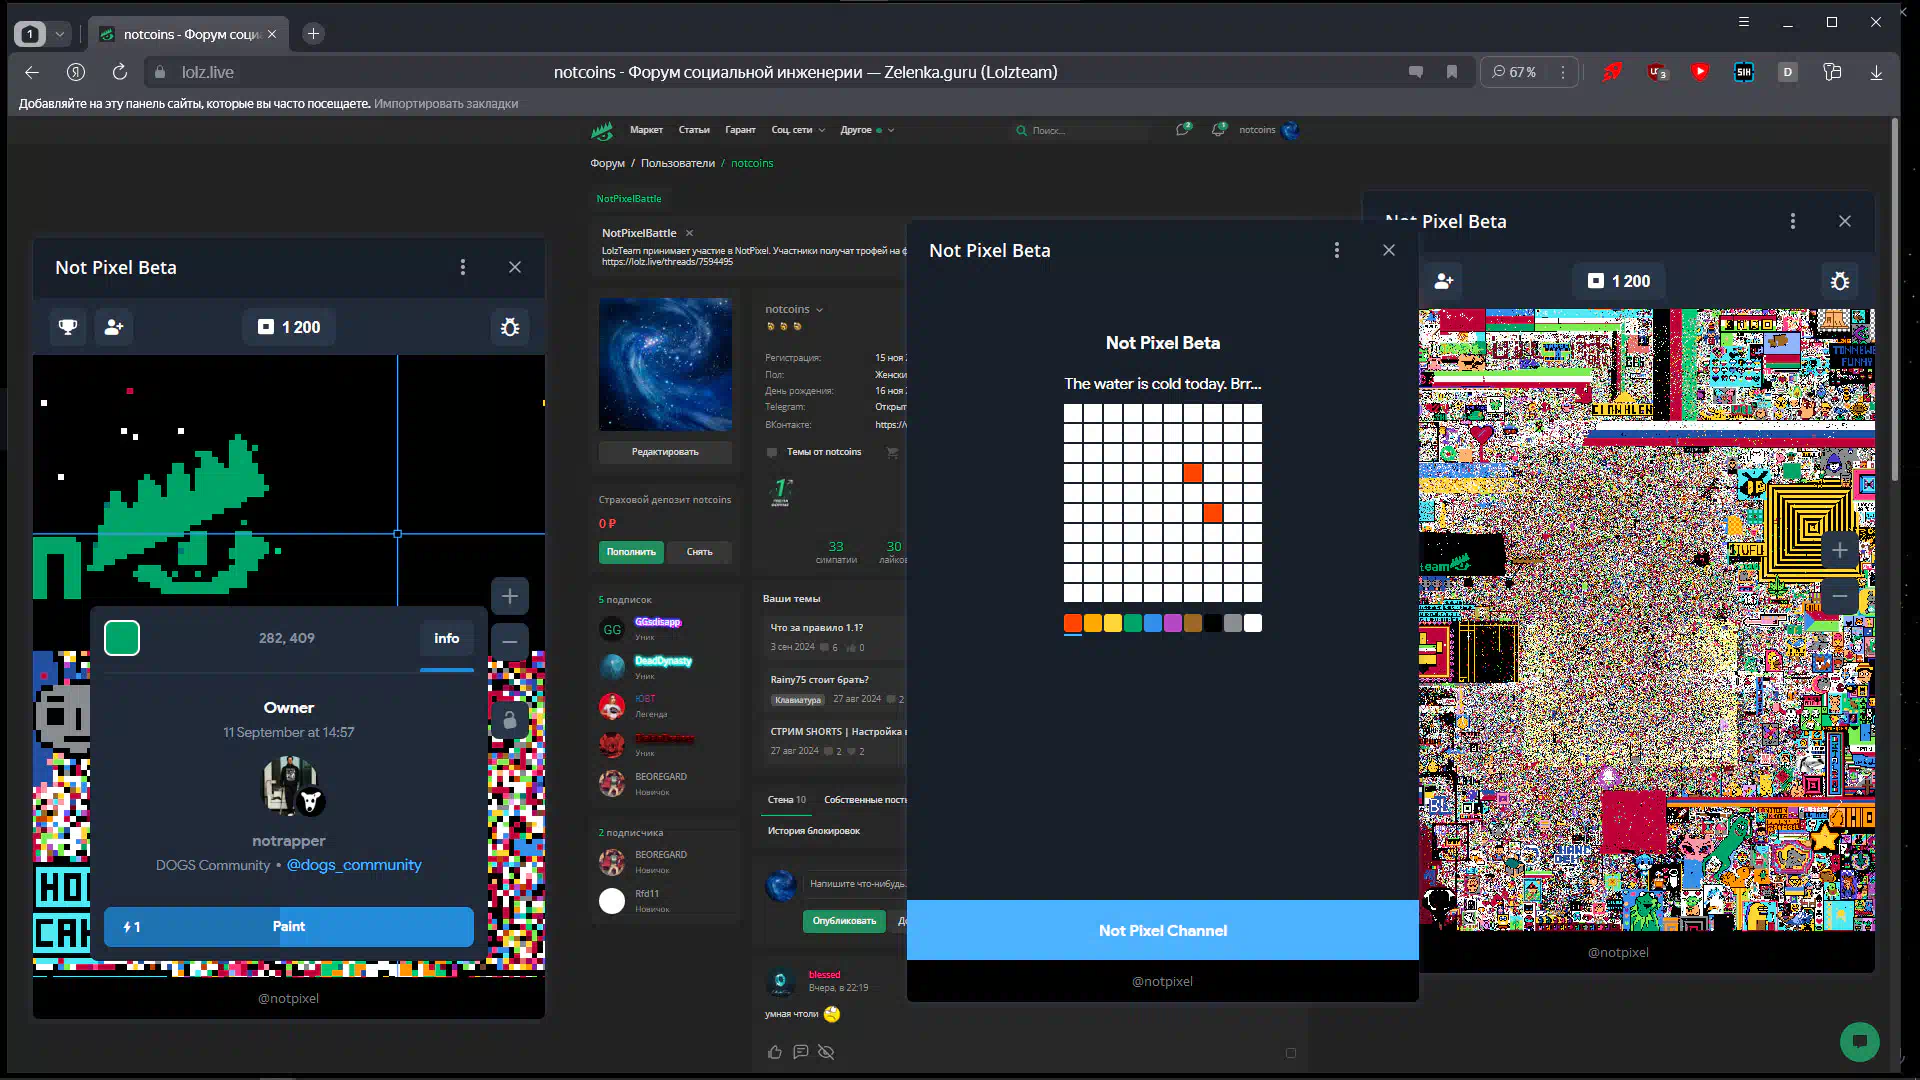This screenshot has height=1080, width=1920.
Task: Expand Соц. сети dropdown menu
Action: [798, 130]
